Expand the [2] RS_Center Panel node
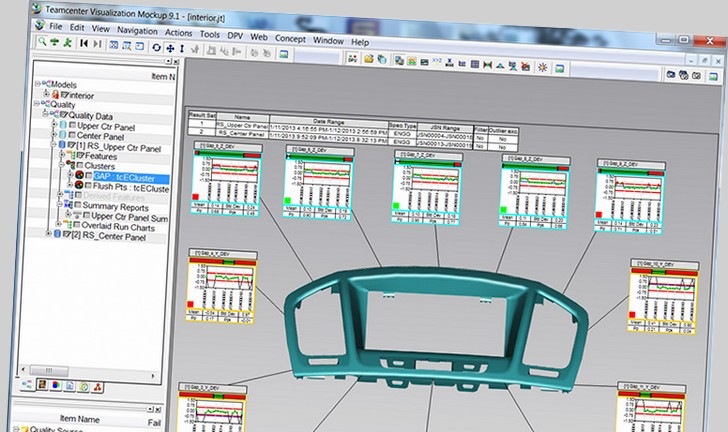The width and height of the screenshot is (728, 432). pos(48,234)
